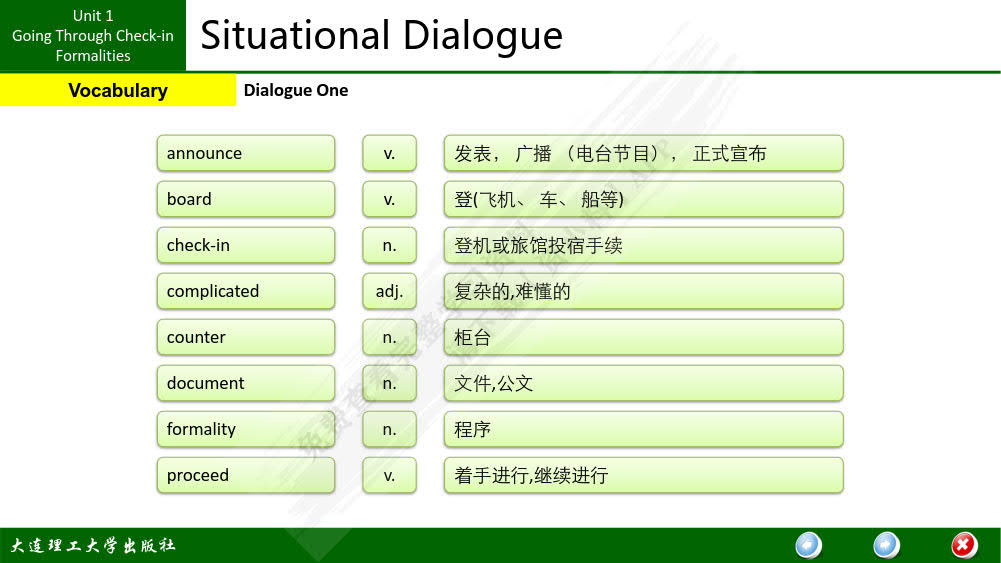Select the 'board' vocabulary box

coord(245,199)
